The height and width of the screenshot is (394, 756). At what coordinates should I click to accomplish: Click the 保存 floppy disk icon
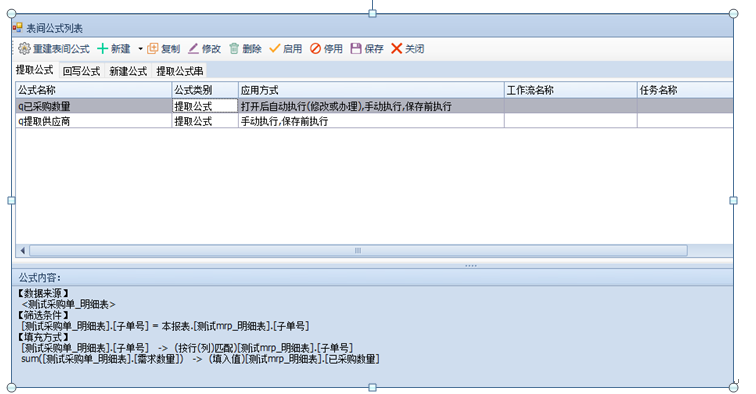356,49
